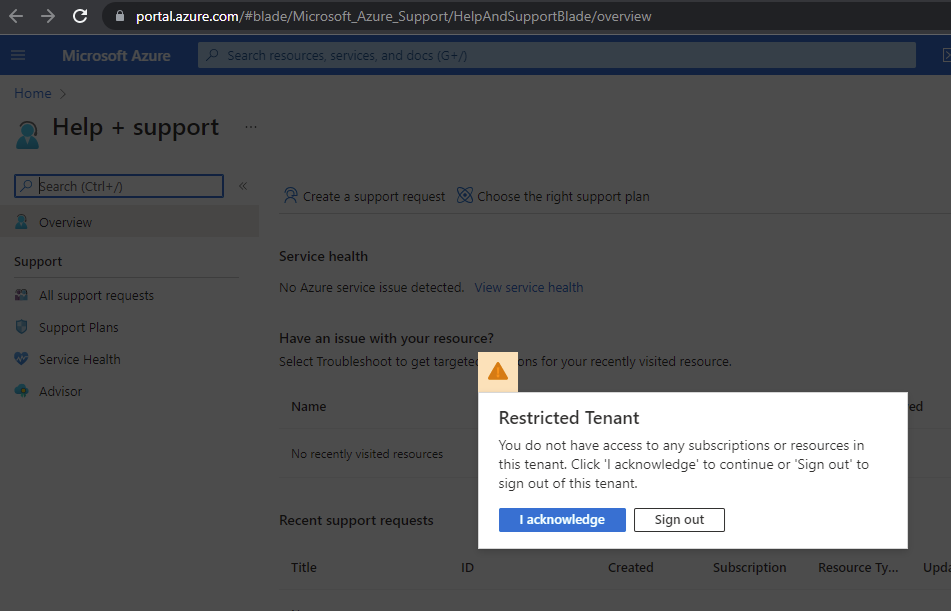Open View service health link

[x=528, y=287]
